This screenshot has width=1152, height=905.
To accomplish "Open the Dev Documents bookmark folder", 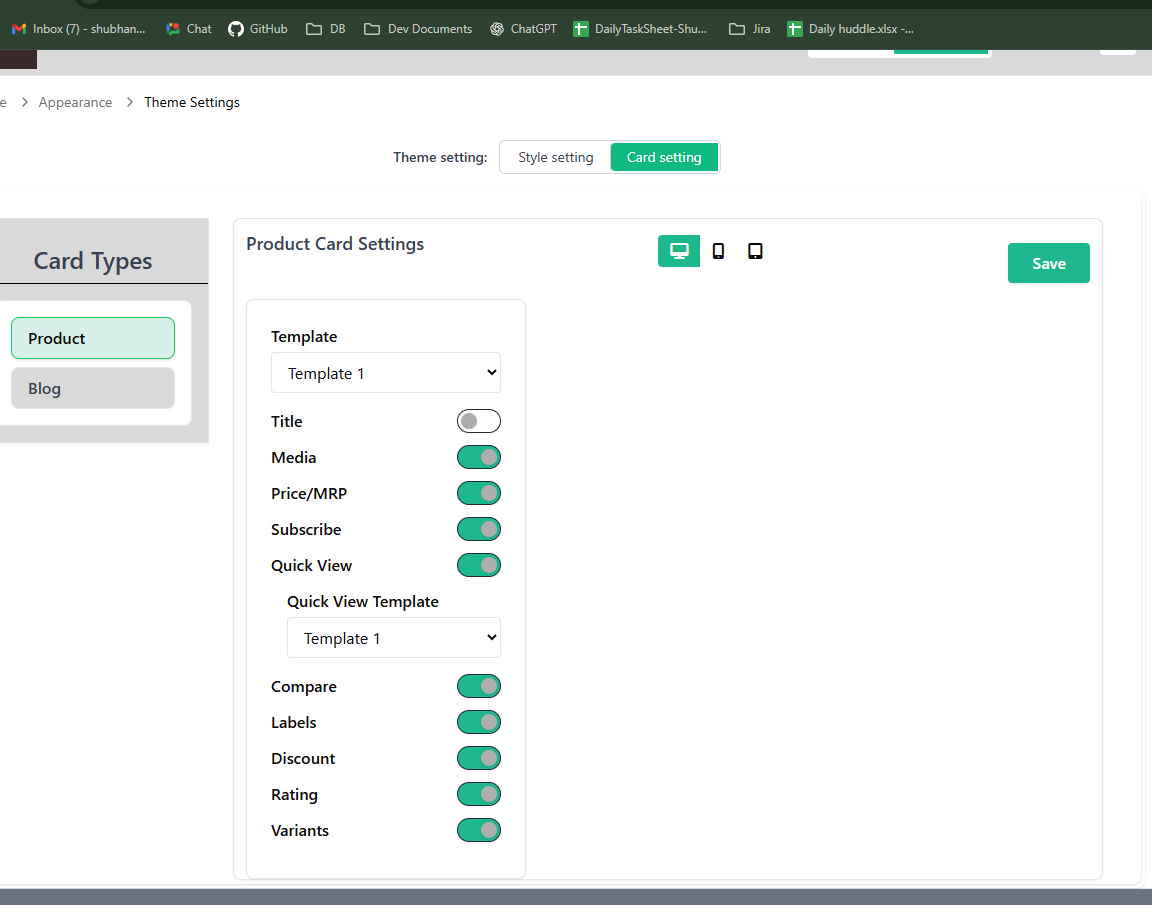I will point(418,29).
